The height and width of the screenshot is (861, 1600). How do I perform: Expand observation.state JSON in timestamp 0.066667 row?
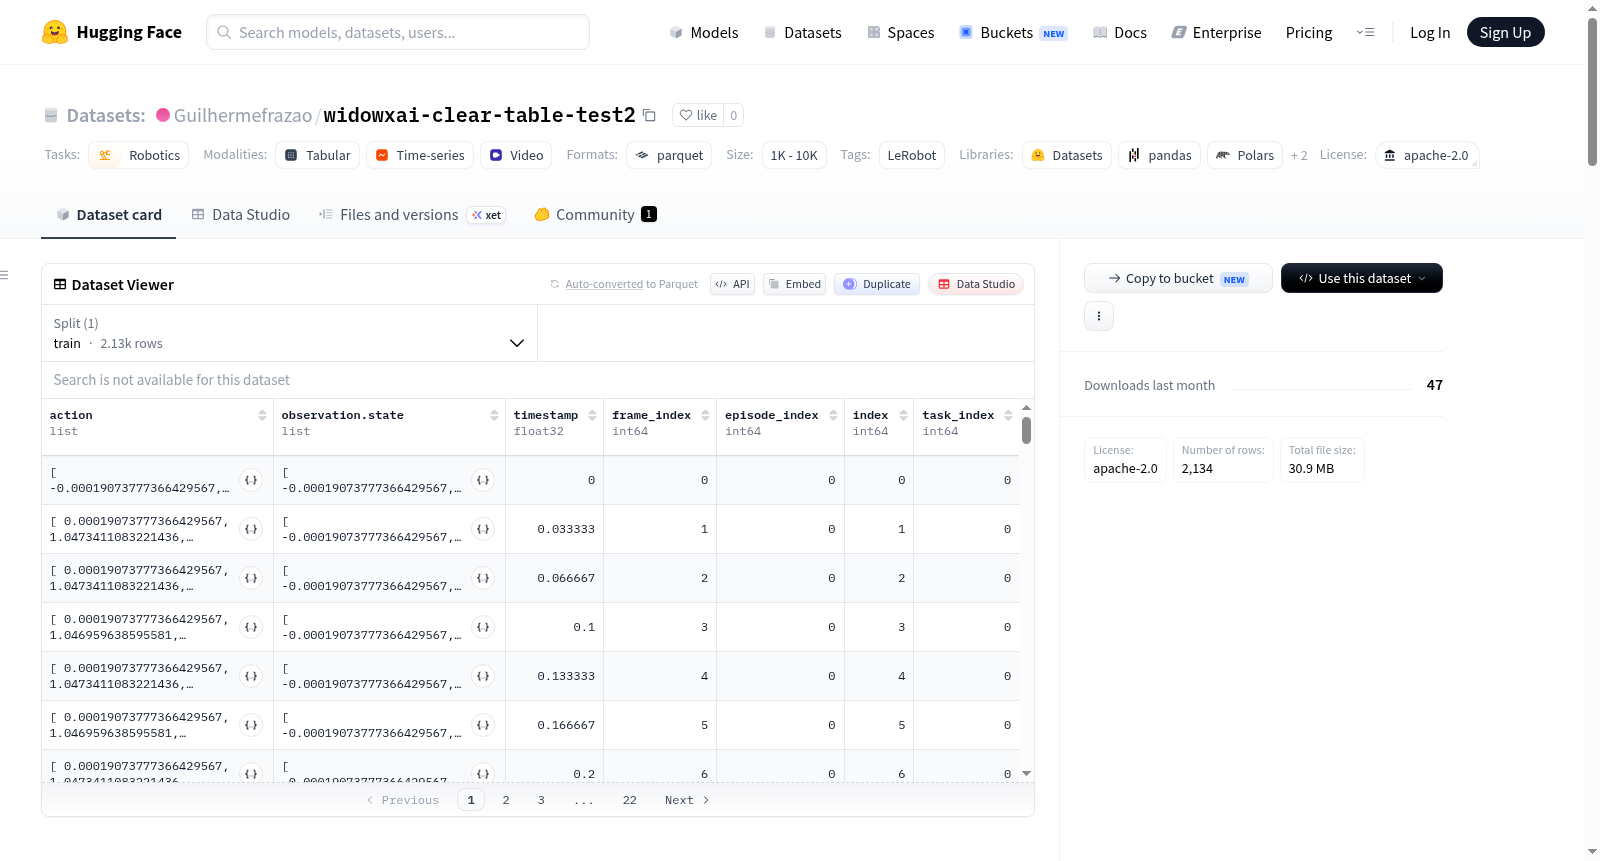click(483, 578)
